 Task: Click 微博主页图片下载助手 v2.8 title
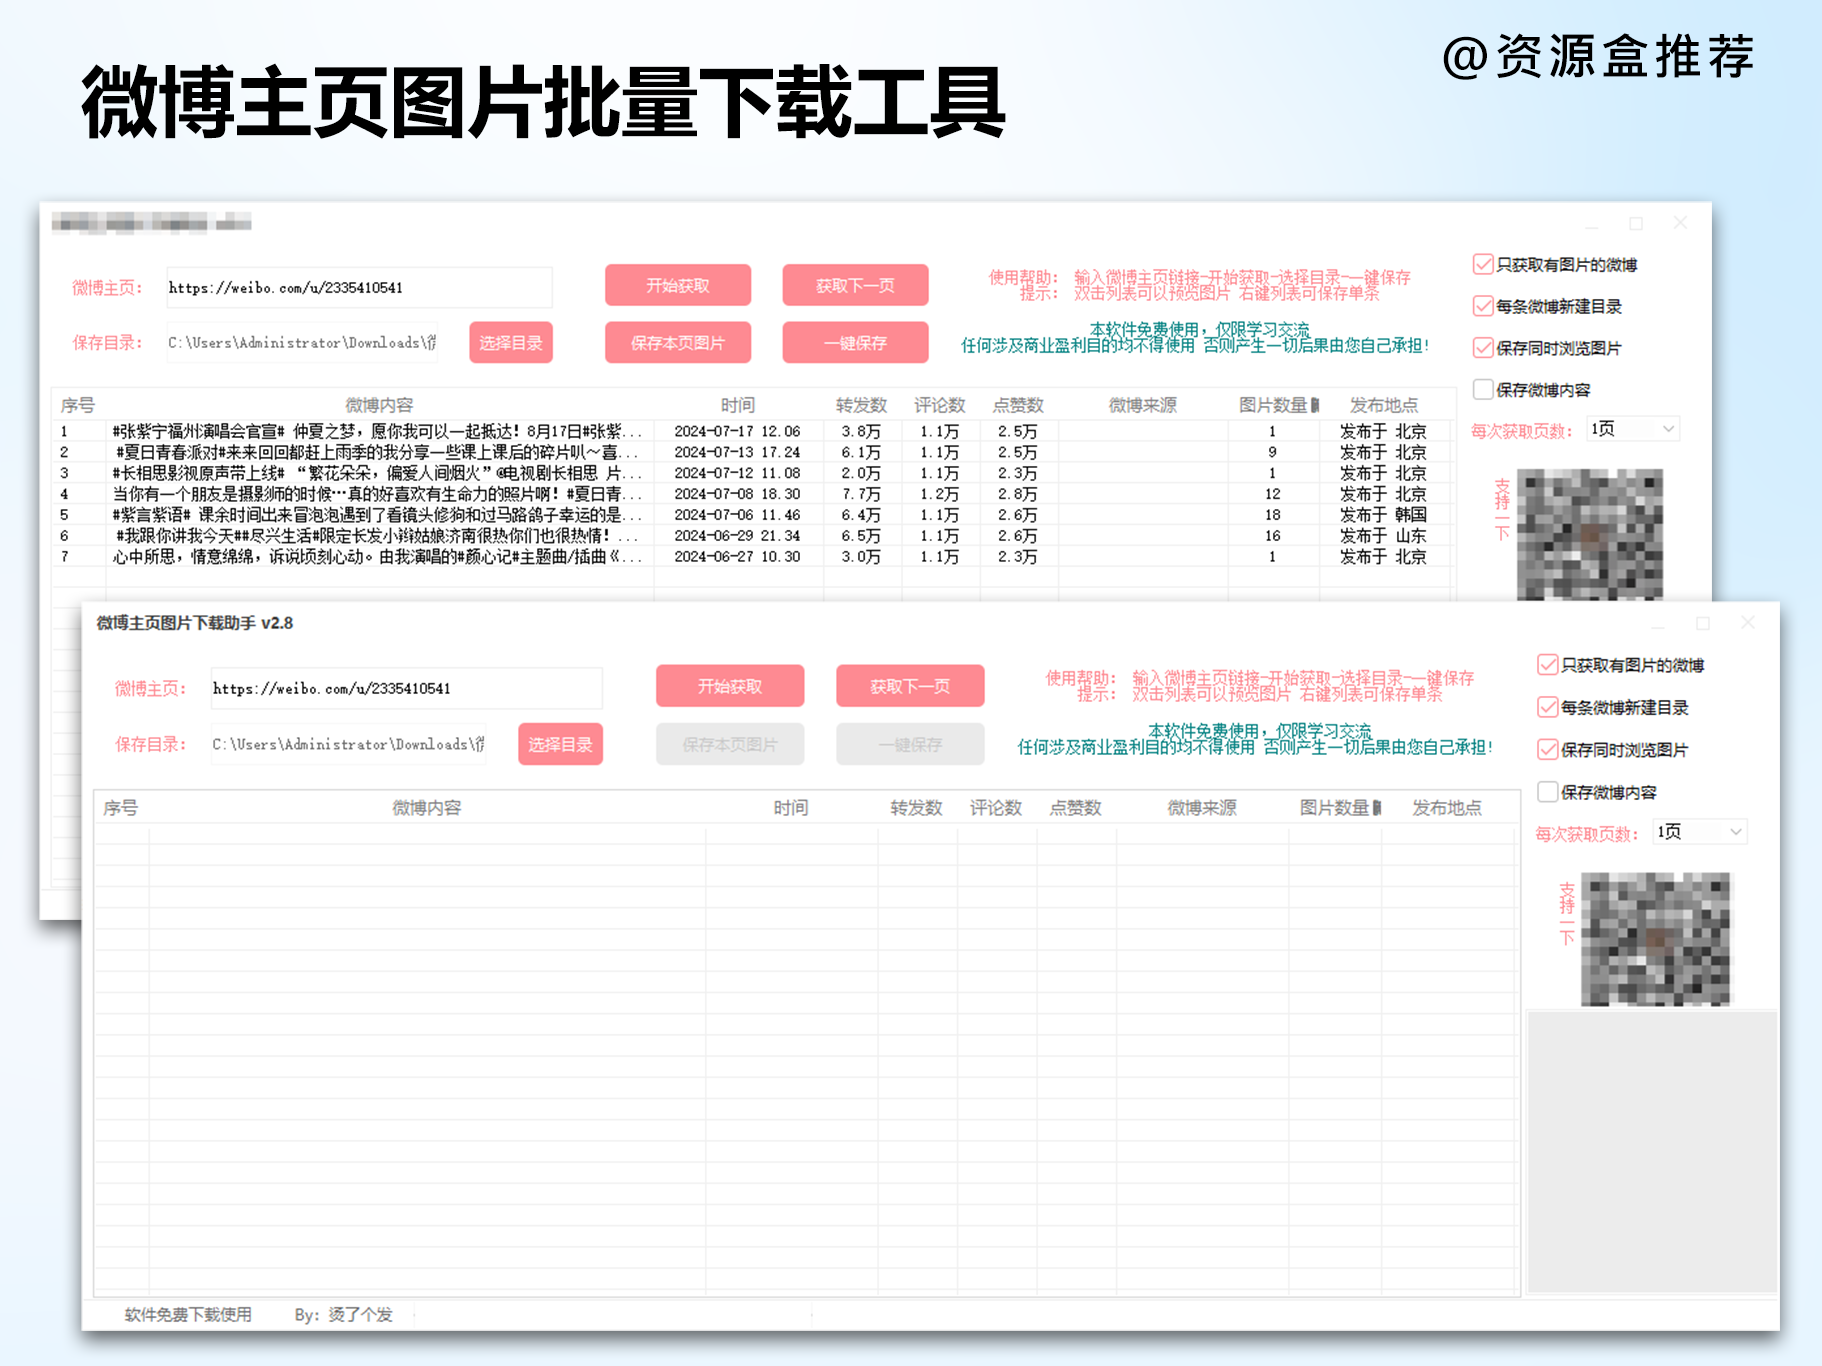pos(195,623)
